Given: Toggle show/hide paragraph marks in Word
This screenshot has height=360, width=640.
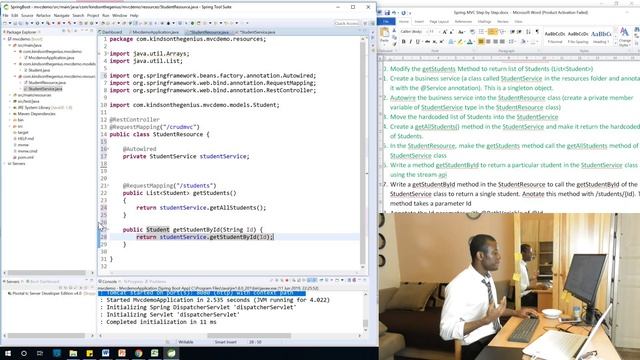Looking at the screenshot, I should tap(537, 31).
